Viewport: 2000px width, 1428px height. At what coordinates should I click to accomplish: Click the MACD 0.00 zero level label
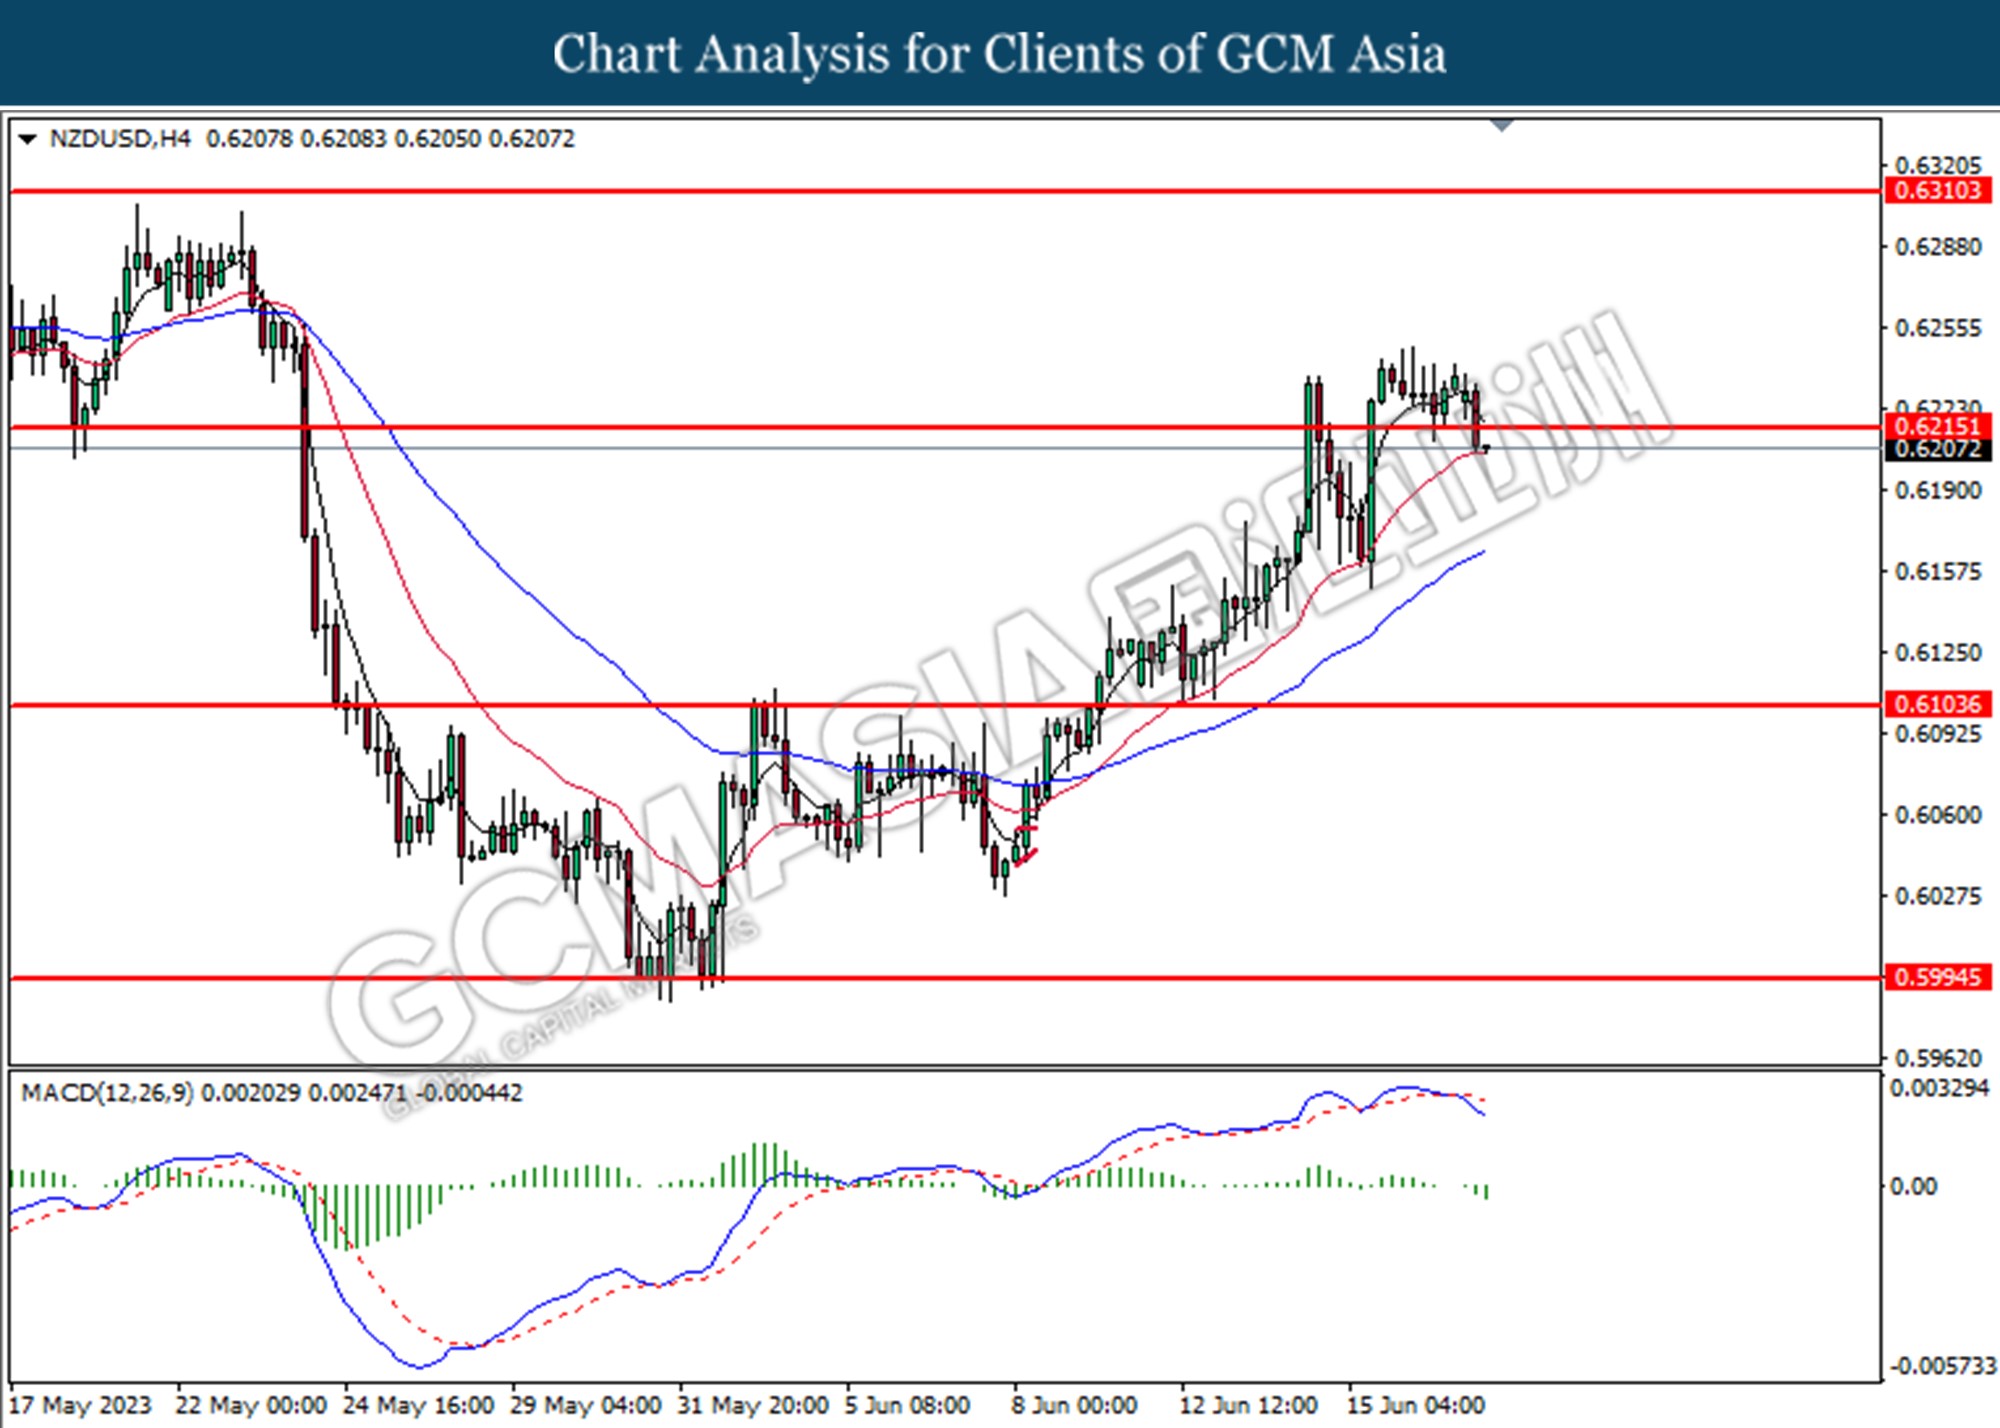click(x=1913, y=1186)
